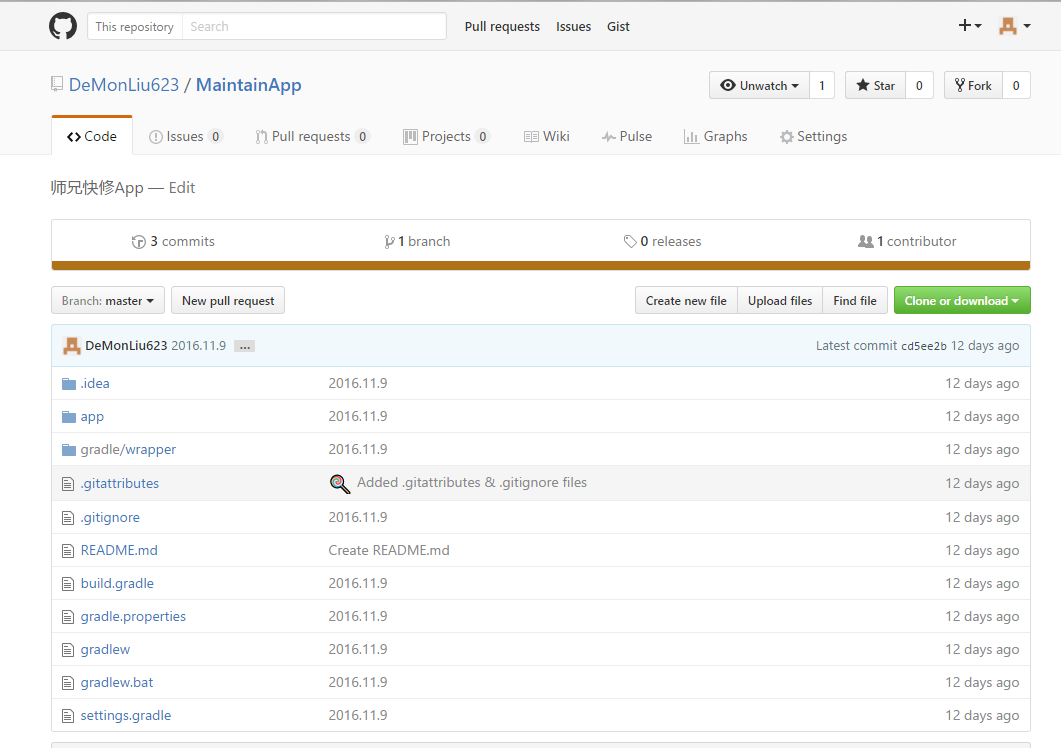Screen dimensions: 1061x748
Task: Click Find file button
Action: point(855,301)
